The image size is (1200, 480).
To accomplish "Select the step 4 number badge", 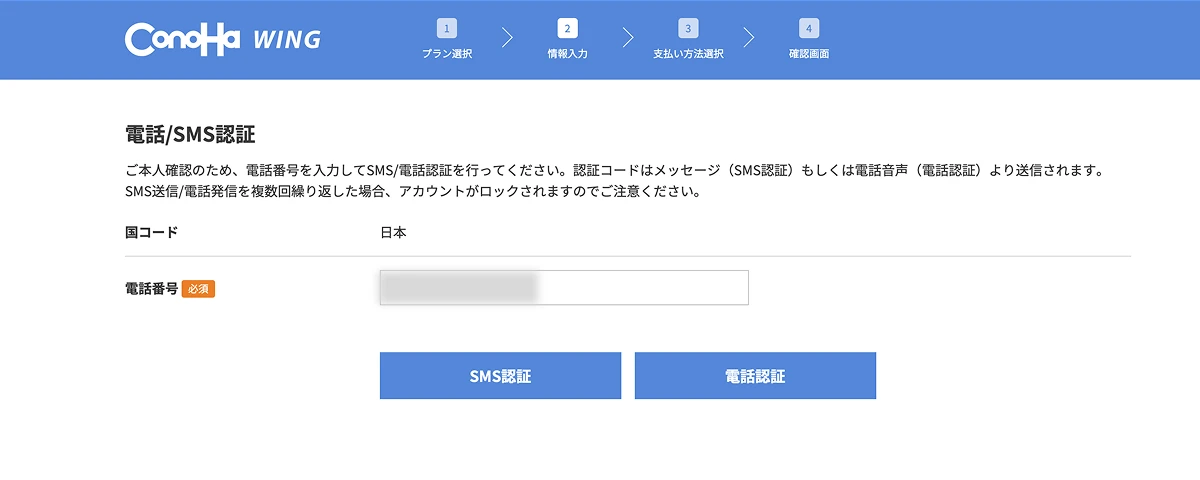I will pyautogui.click(x=808, y=29).
